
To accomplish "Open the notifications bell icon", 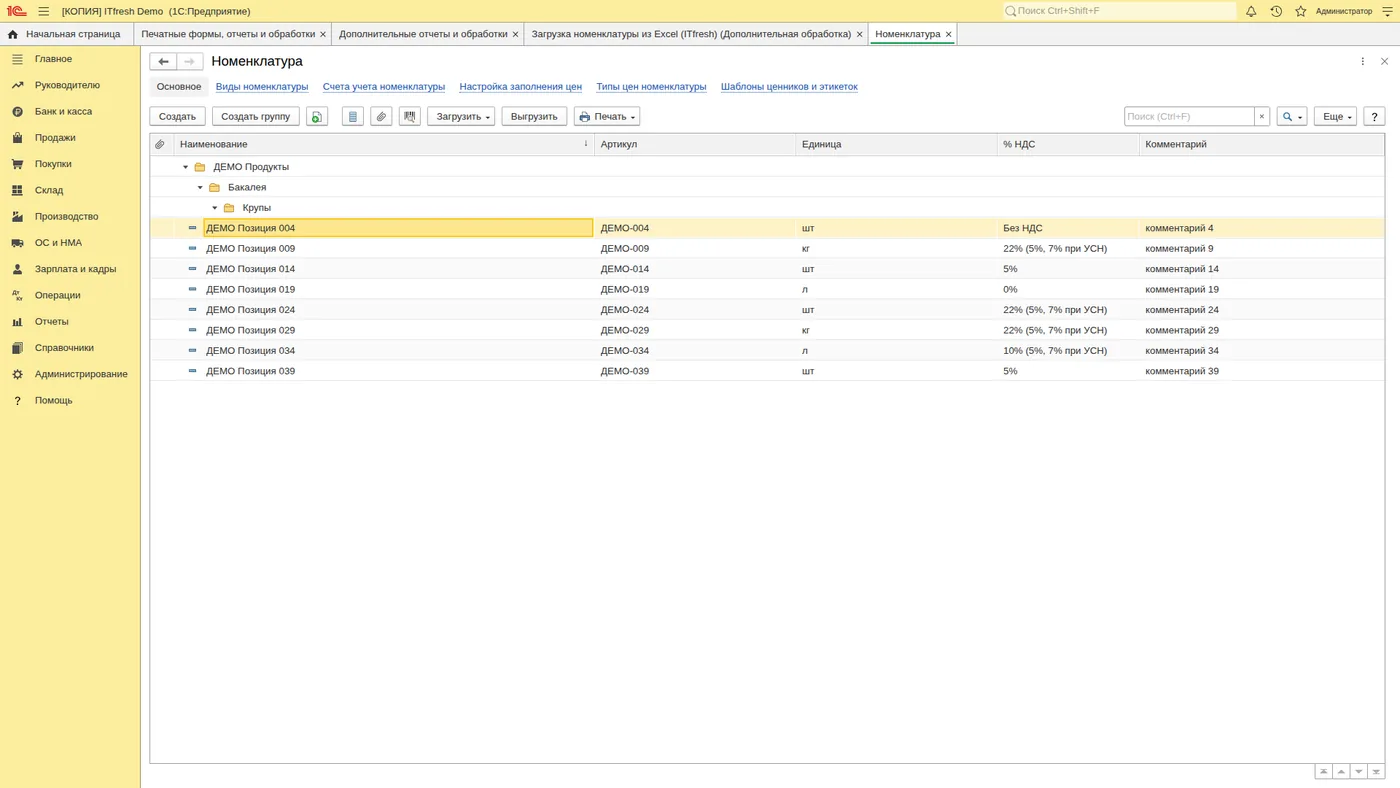I will click(1251, 11).
